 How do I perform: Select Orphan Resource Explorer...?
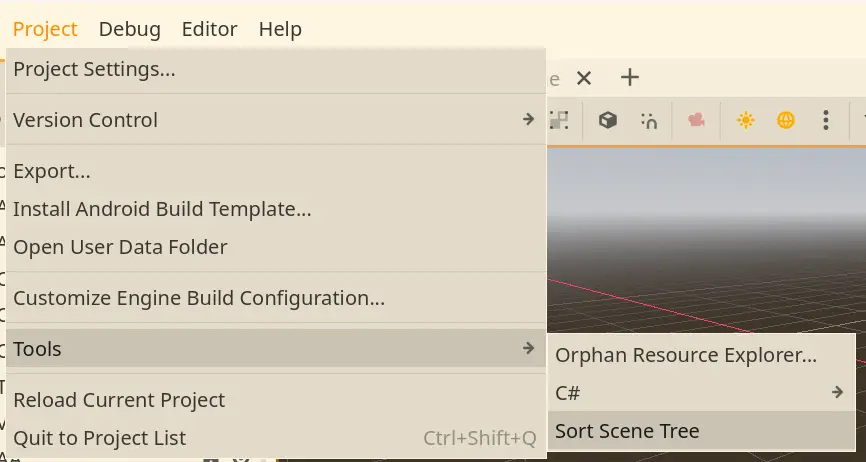[701, 355]
